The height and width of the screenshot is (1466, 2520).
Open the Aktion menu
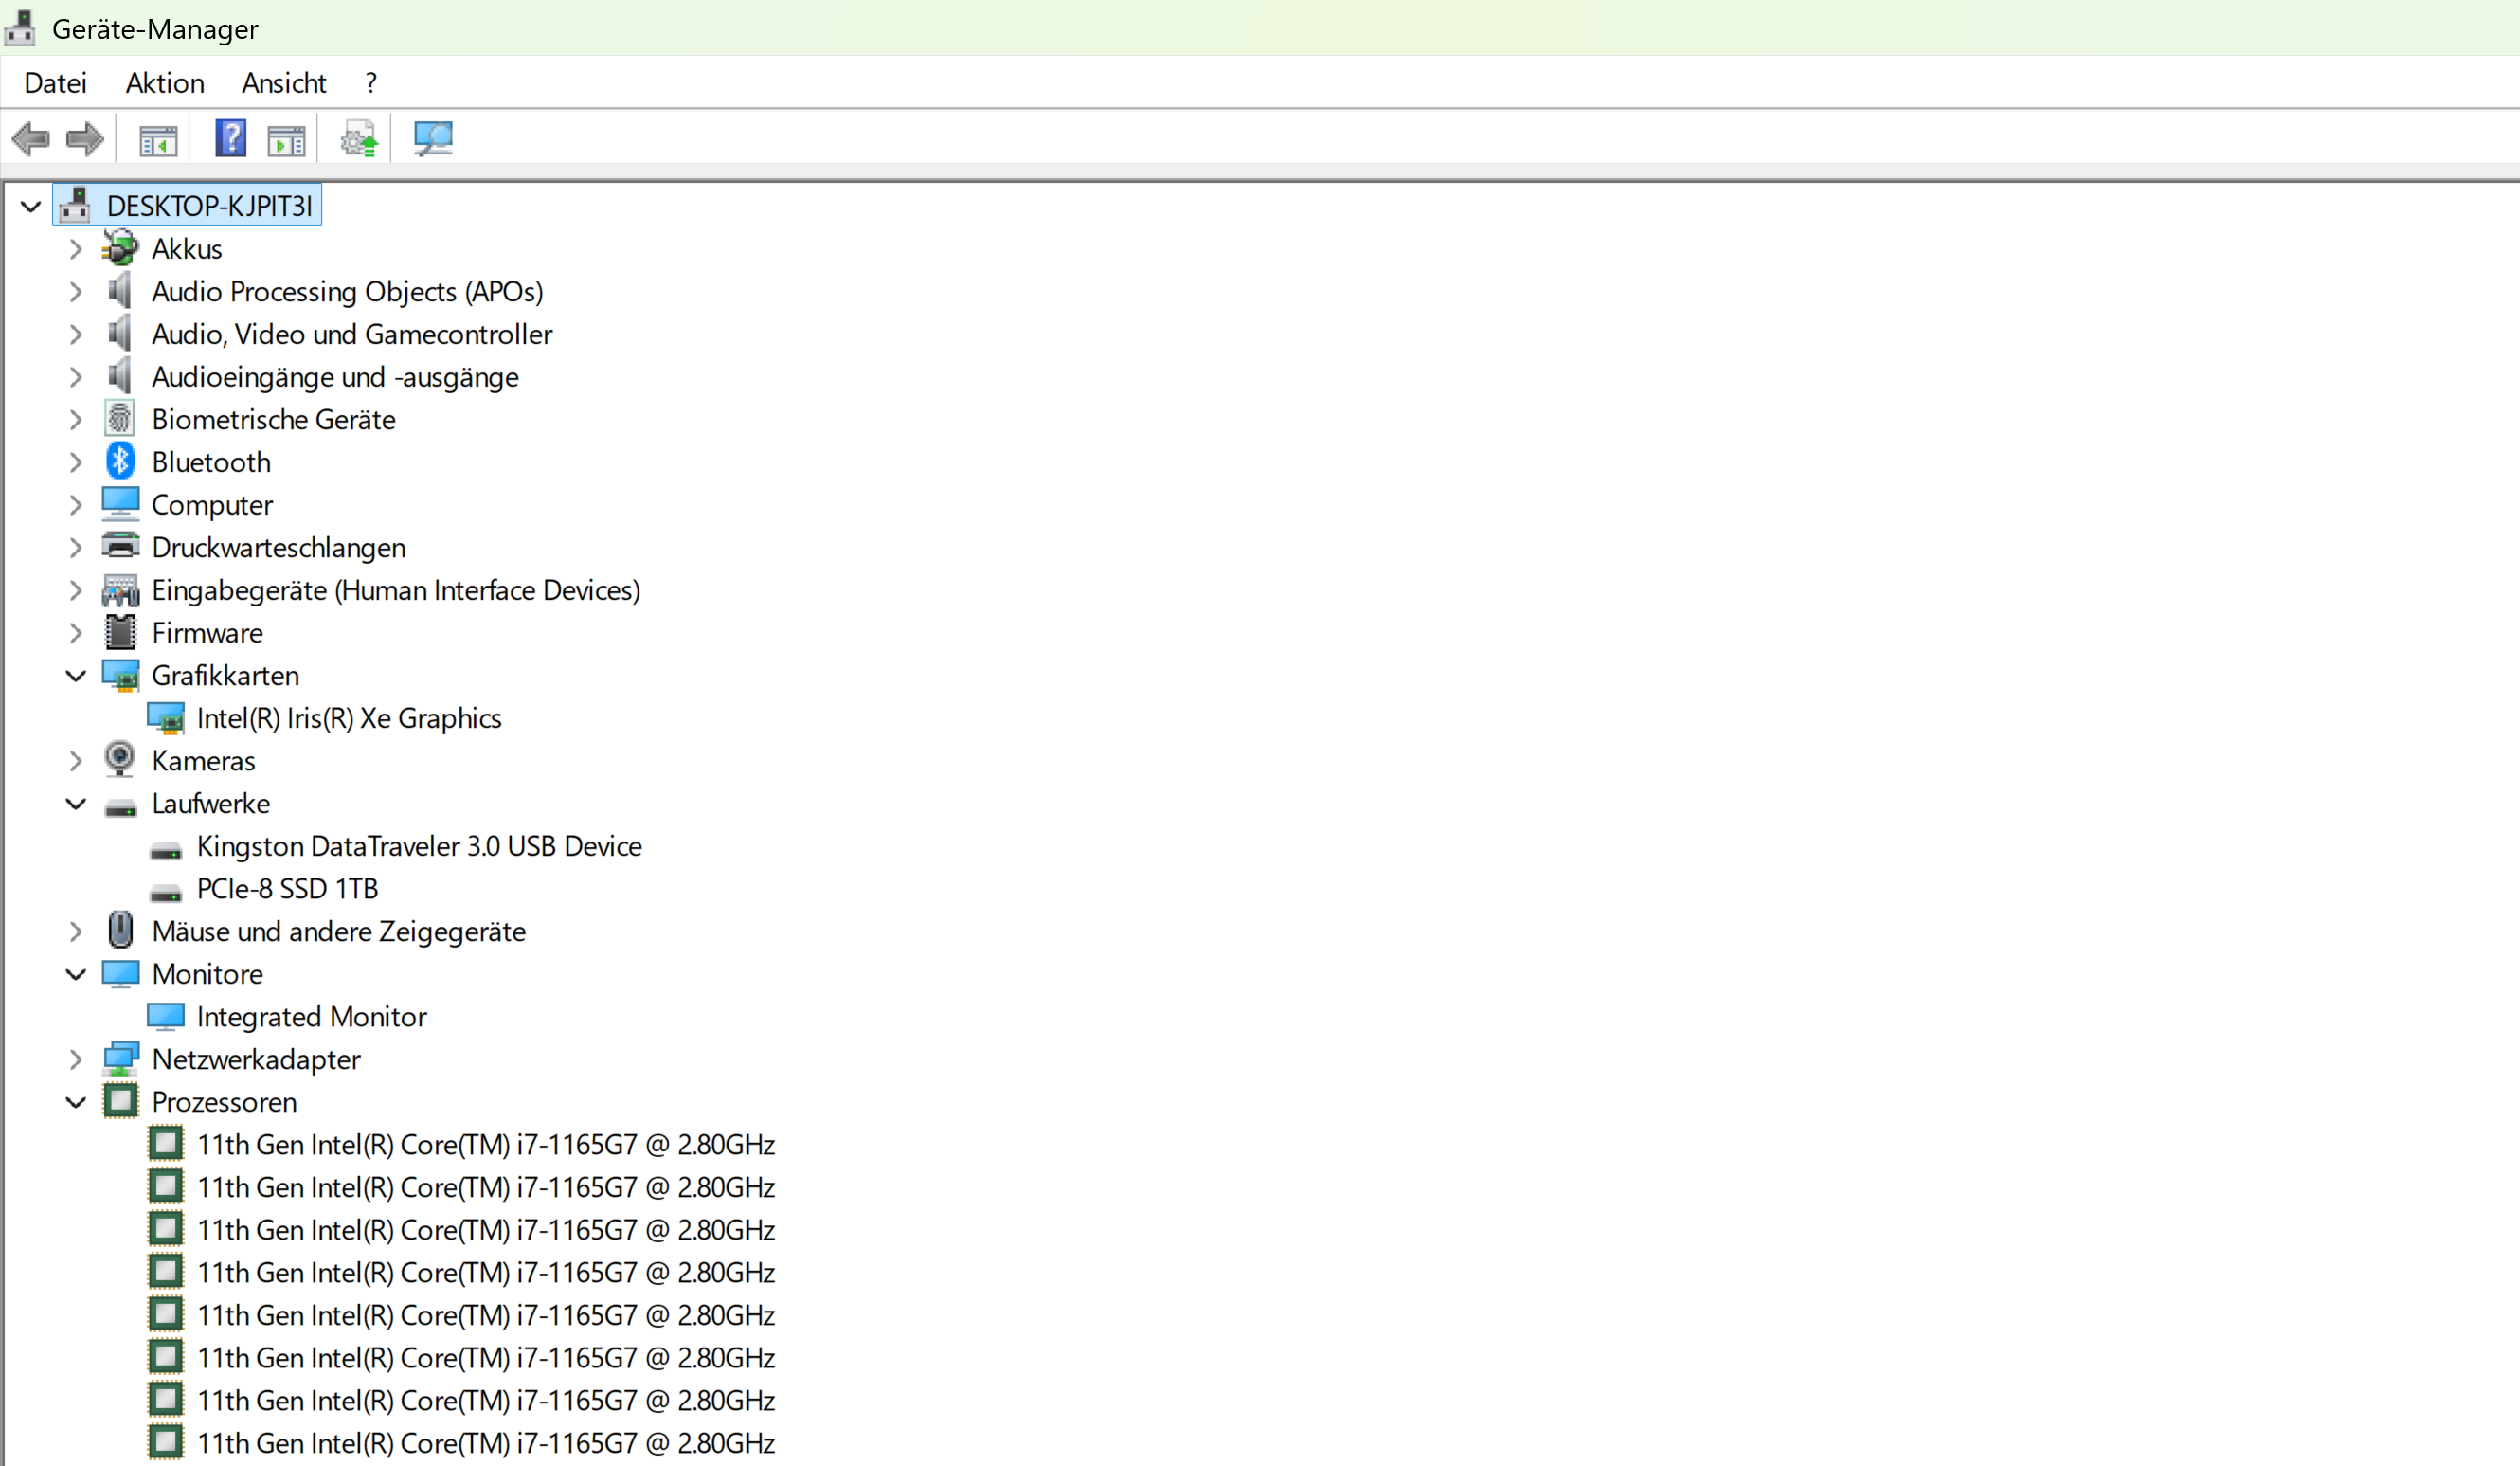(165, 83)
